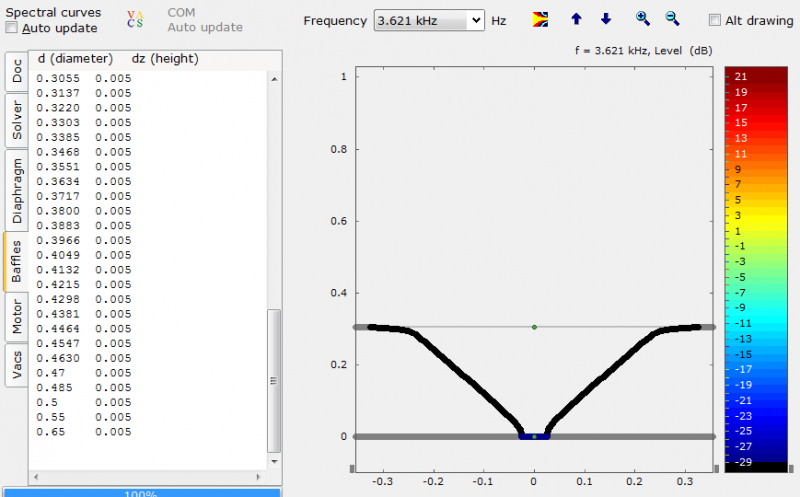Select the Diaphragm tab
The height and width of the screenshot is (497, 800).
[x=17, y=190]
